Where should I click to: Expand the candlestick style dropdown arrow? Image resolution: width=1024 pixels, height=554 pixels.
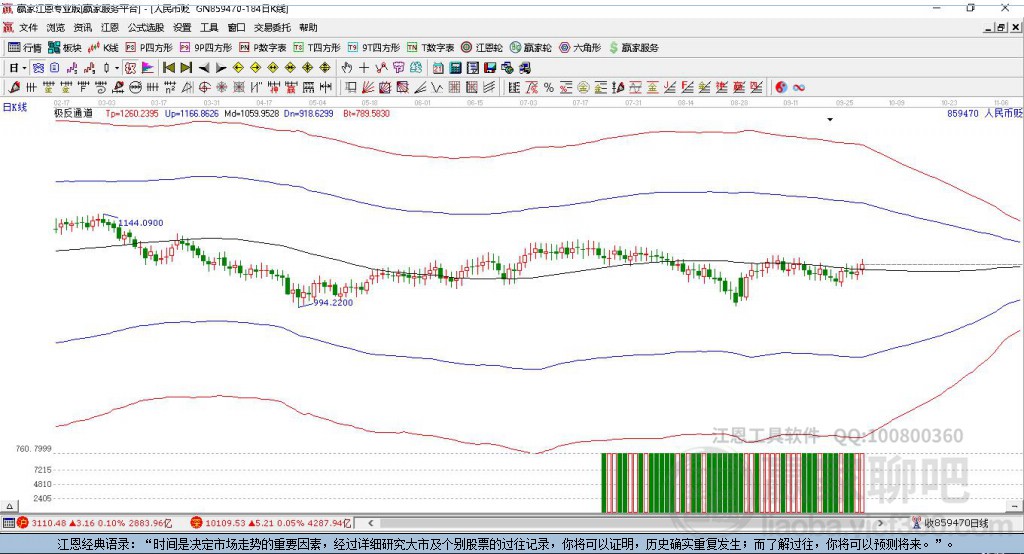coord(117,68)
